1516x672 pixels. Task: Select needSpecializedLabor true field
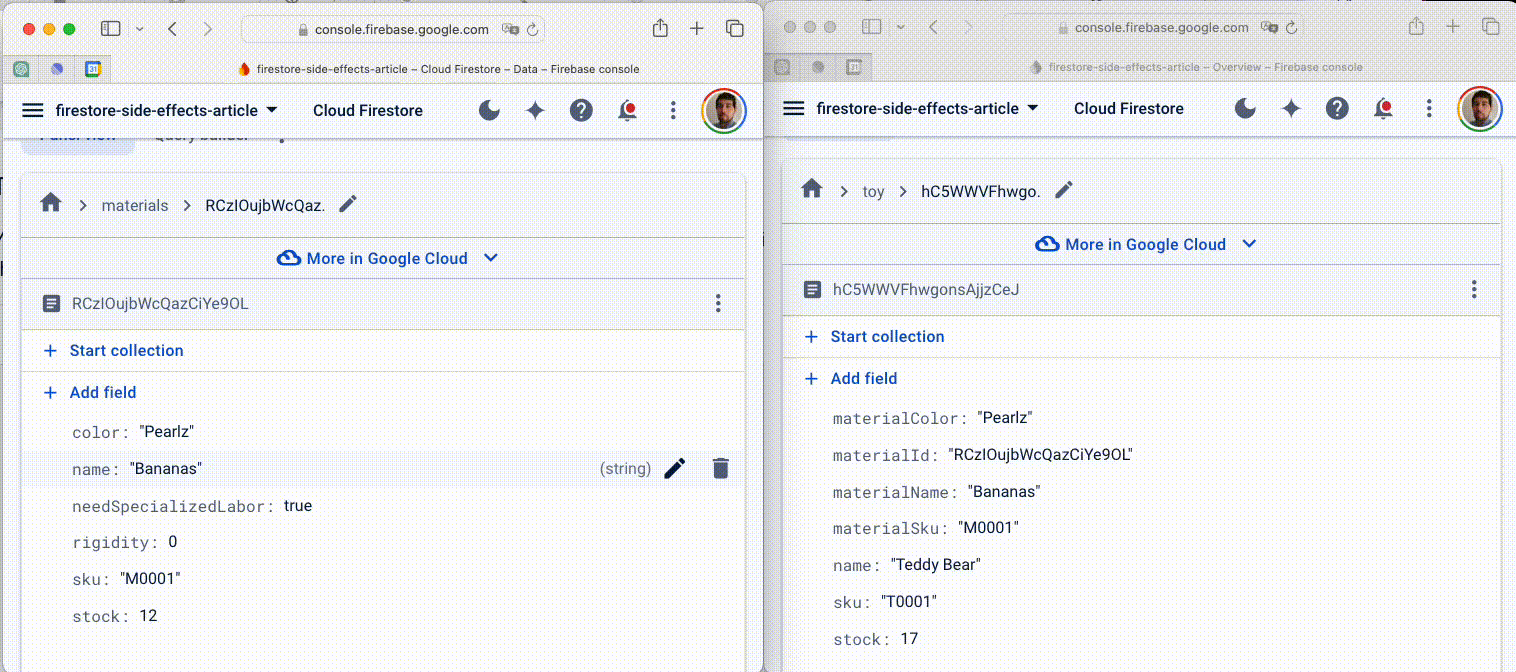pos(382,506)
